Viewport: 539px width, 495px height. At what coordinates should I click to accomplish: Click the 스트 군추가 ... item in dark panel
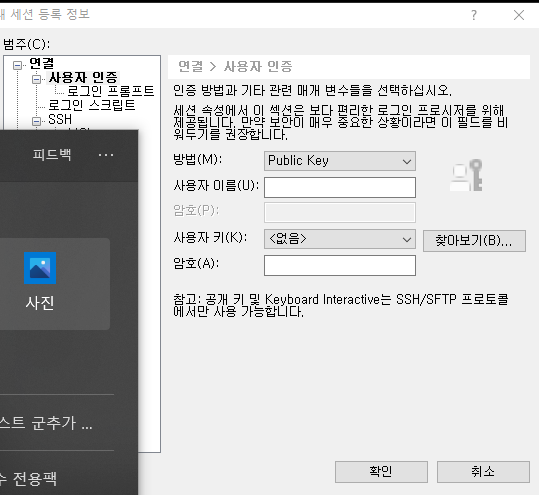(46, 423)
